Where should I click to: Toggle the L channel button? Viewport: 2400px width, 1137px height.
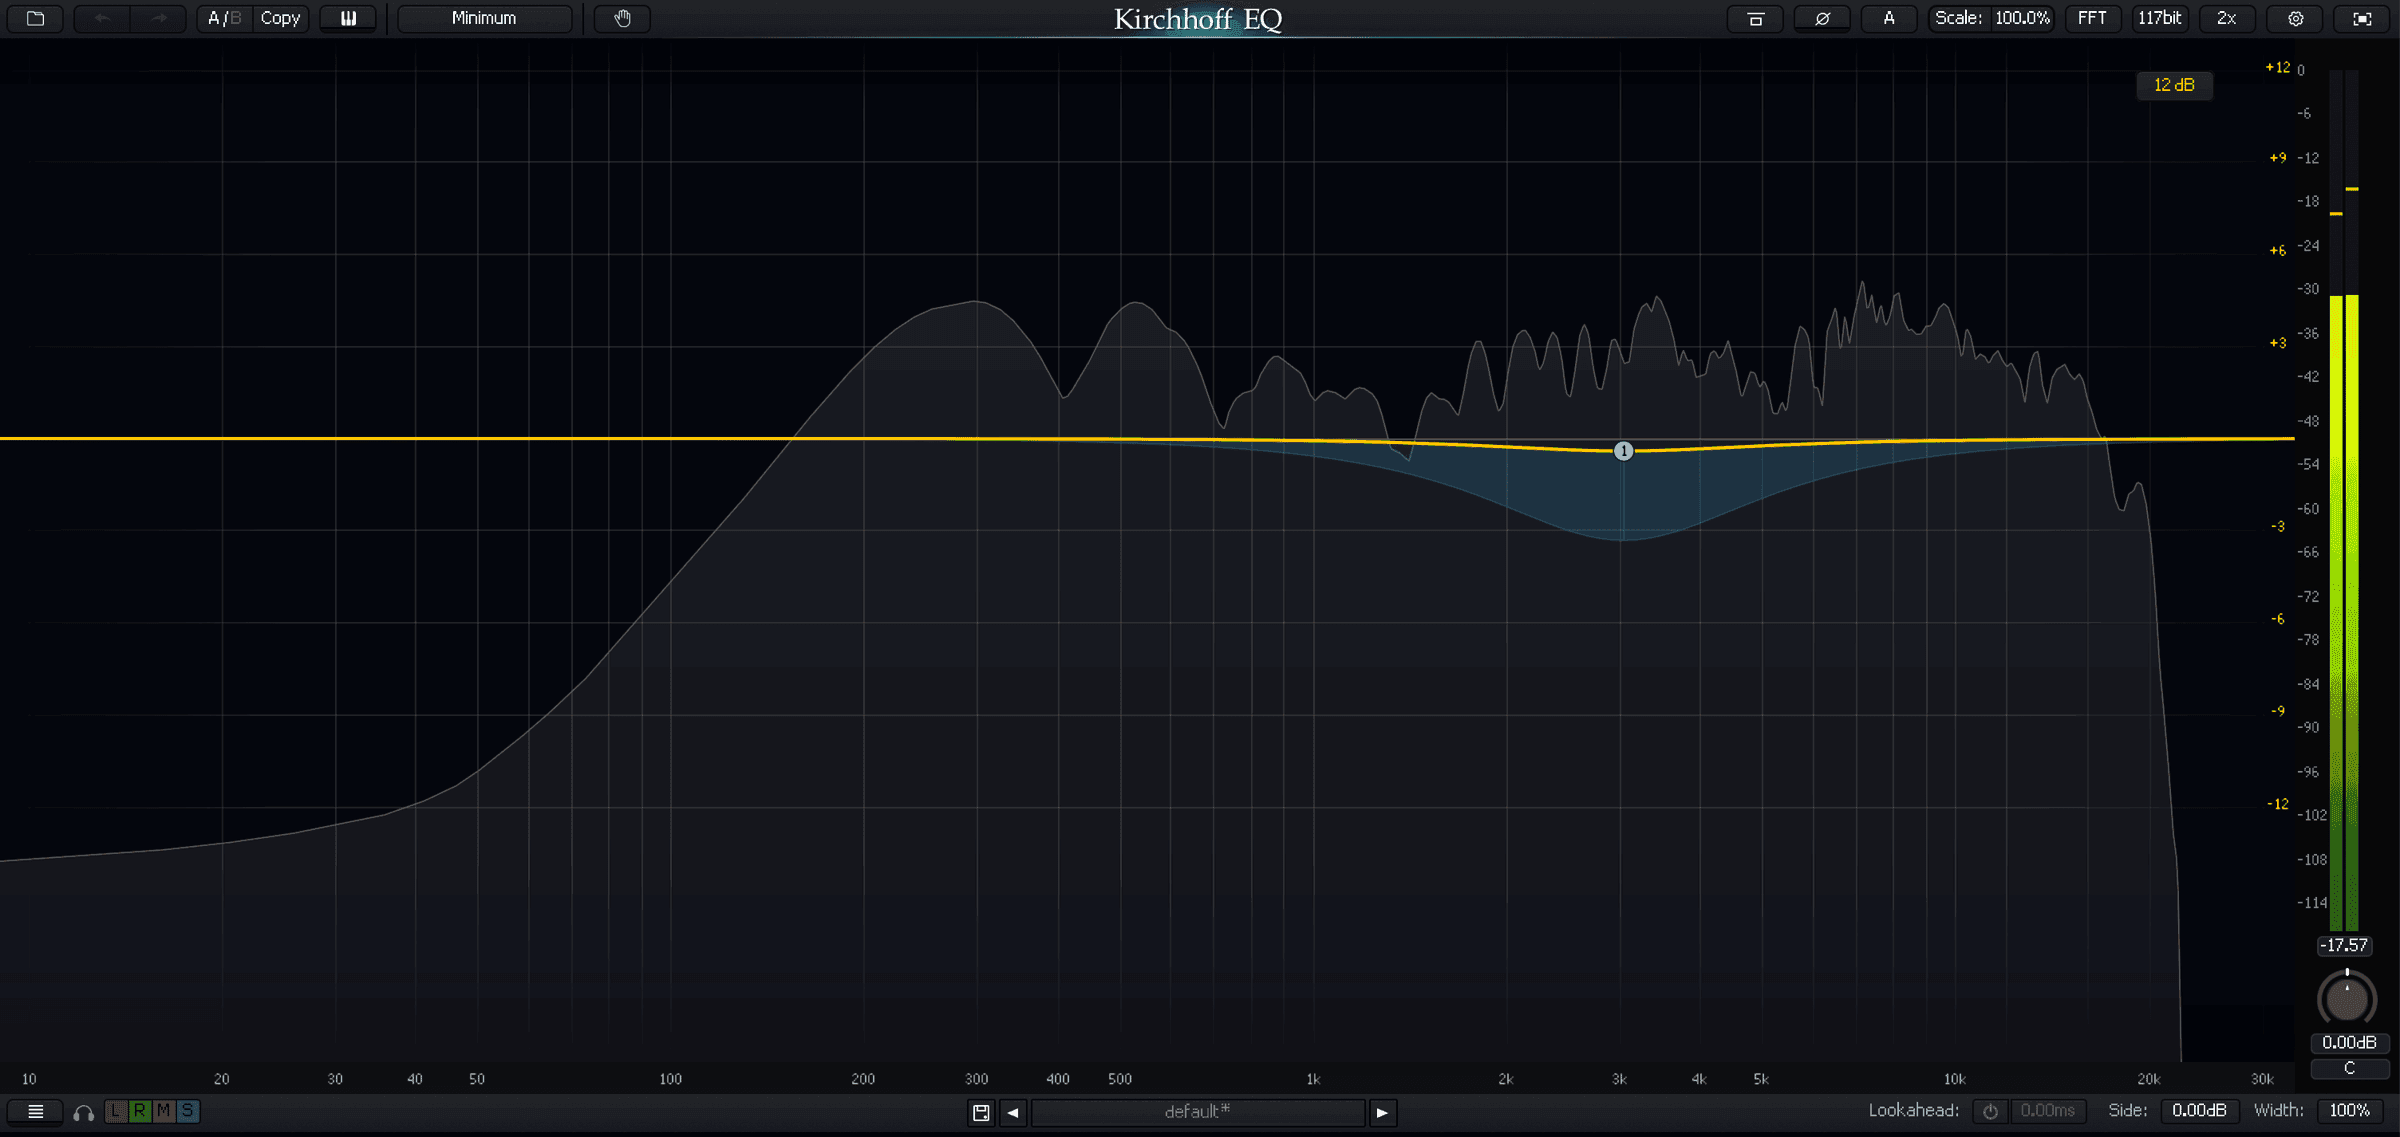tap(116, 1110)
